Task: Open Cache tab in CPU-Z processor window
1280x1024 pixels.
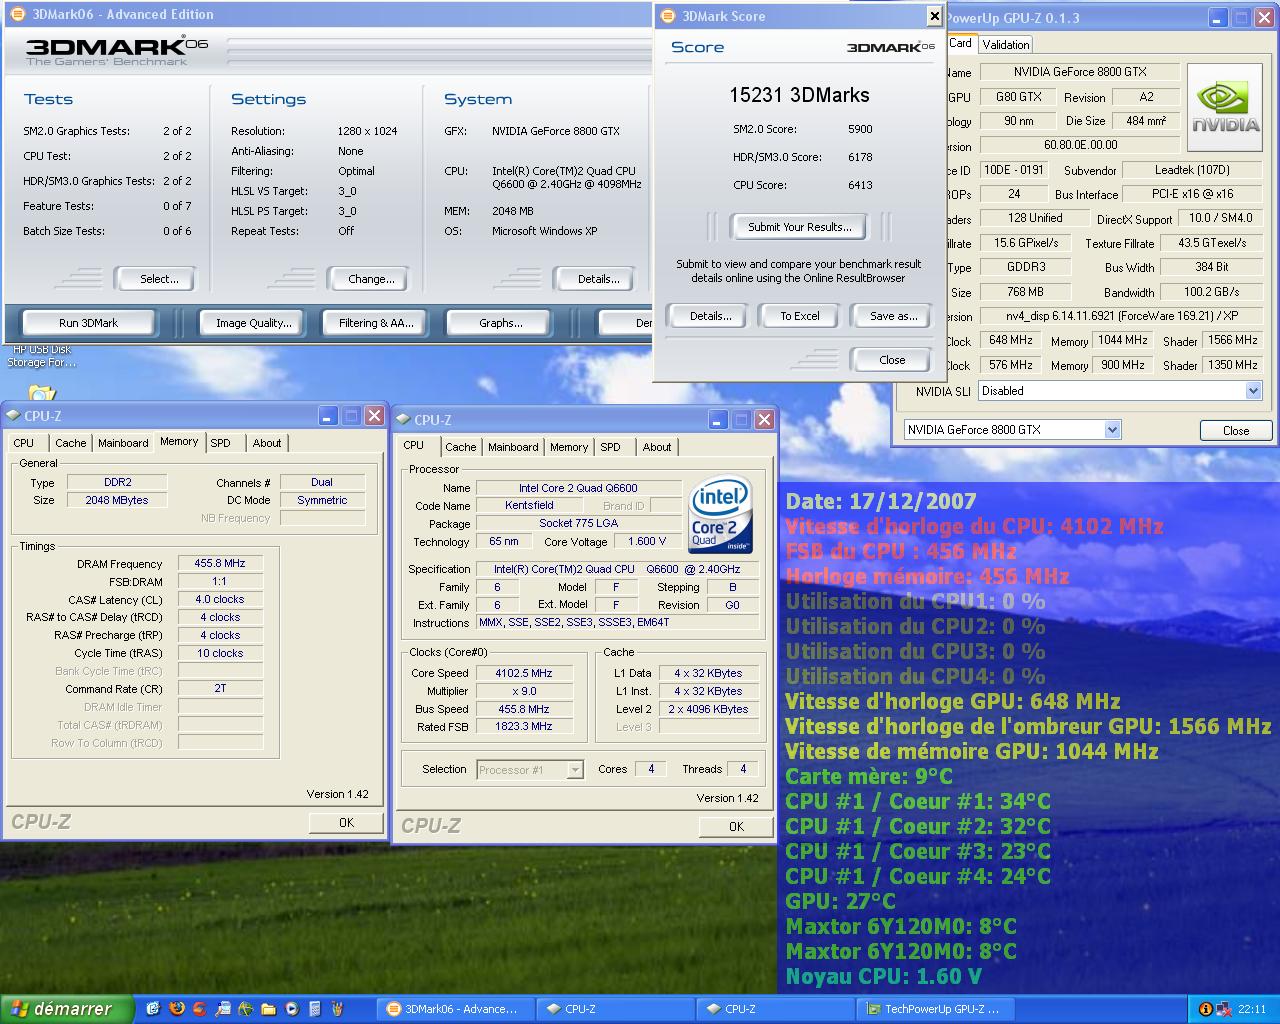Action: pyautogui.click(x=460, y=447)
